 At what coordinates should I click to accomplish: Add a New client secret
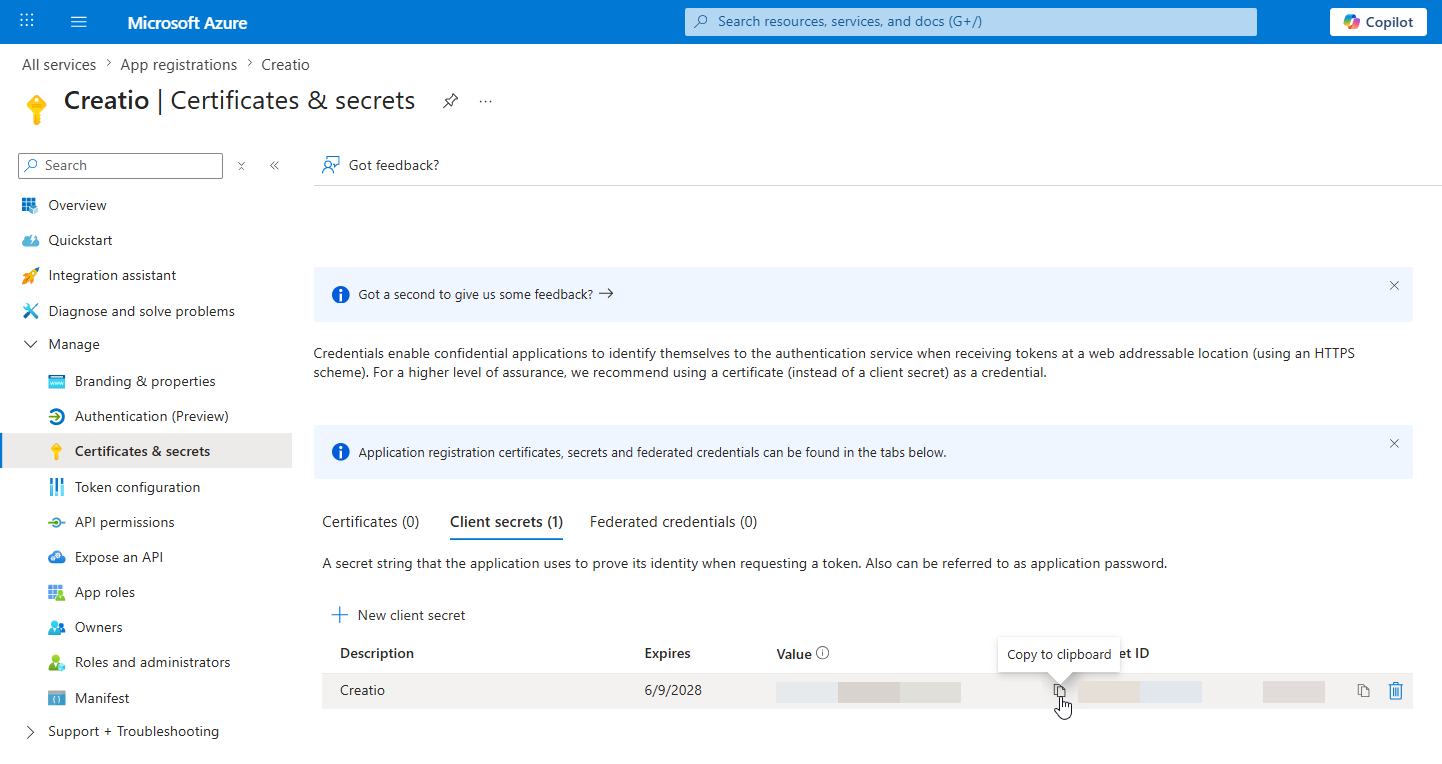coord(398,615)
